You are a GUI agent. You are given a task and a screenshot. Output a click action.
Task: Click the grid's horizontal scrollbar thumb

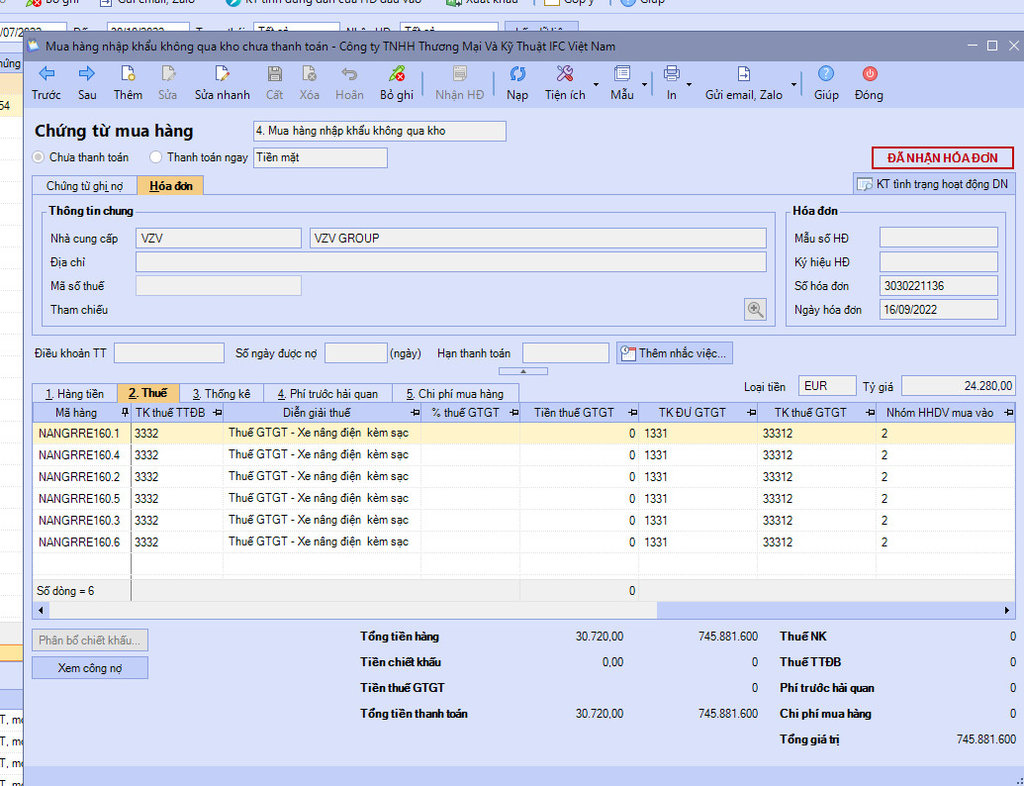[353, 610]
